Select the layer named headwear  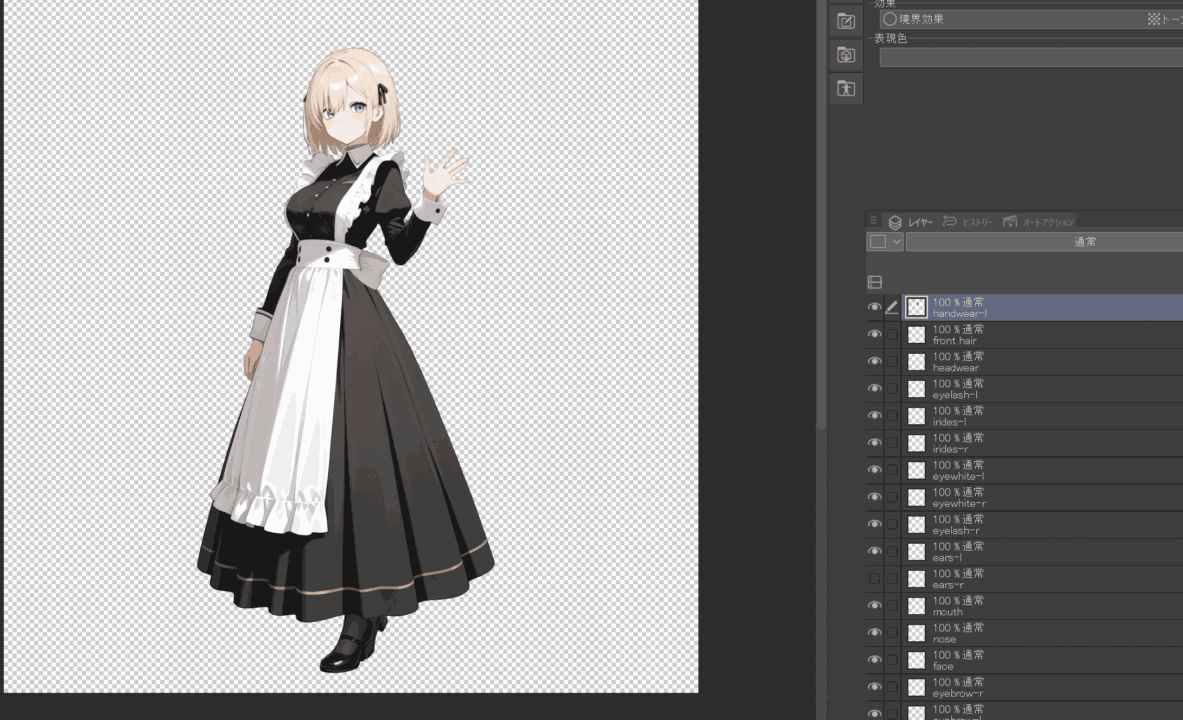tap(1042, 362)
